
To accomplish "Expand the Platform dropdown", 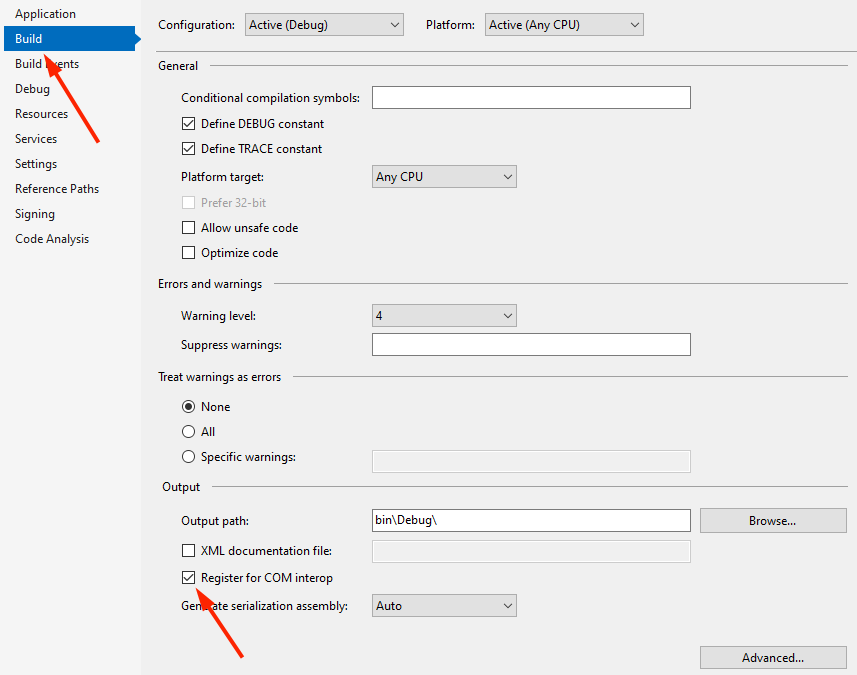I will click(x=564, y=25).
